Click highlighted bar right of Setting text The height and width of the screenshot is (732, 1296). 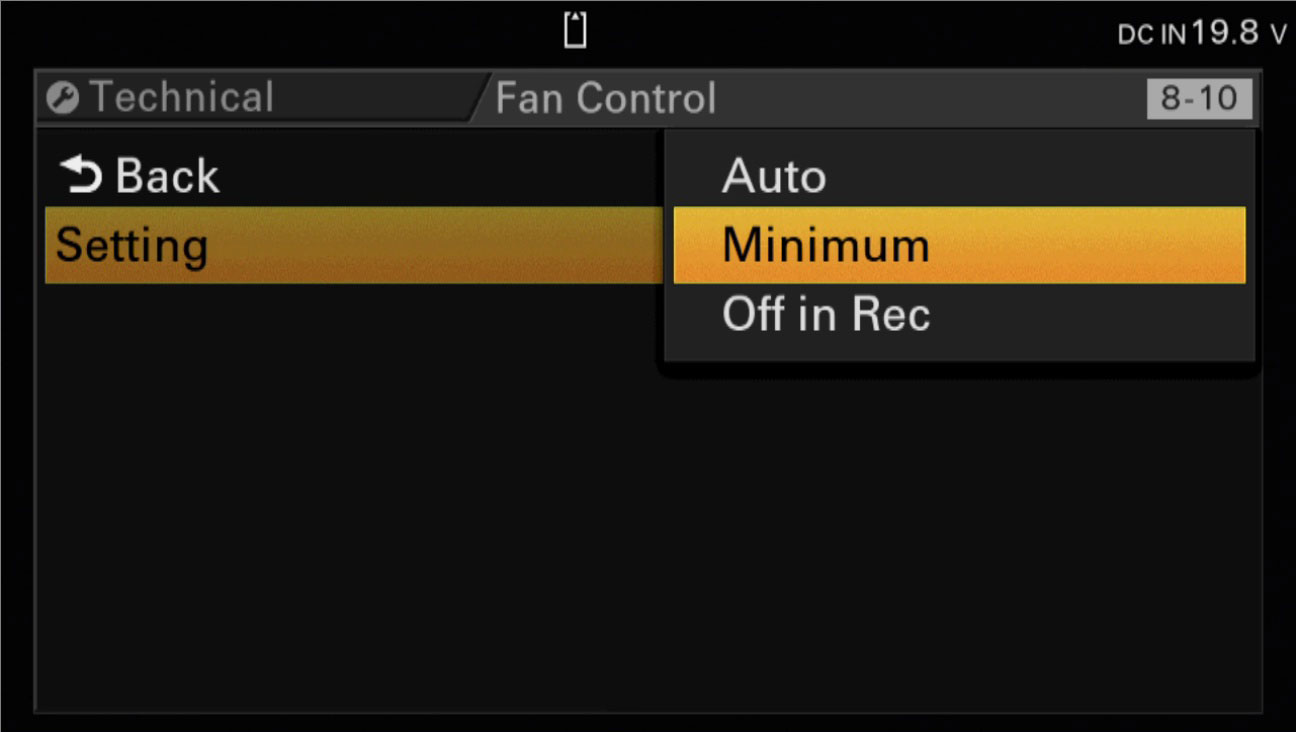(435, 245)
